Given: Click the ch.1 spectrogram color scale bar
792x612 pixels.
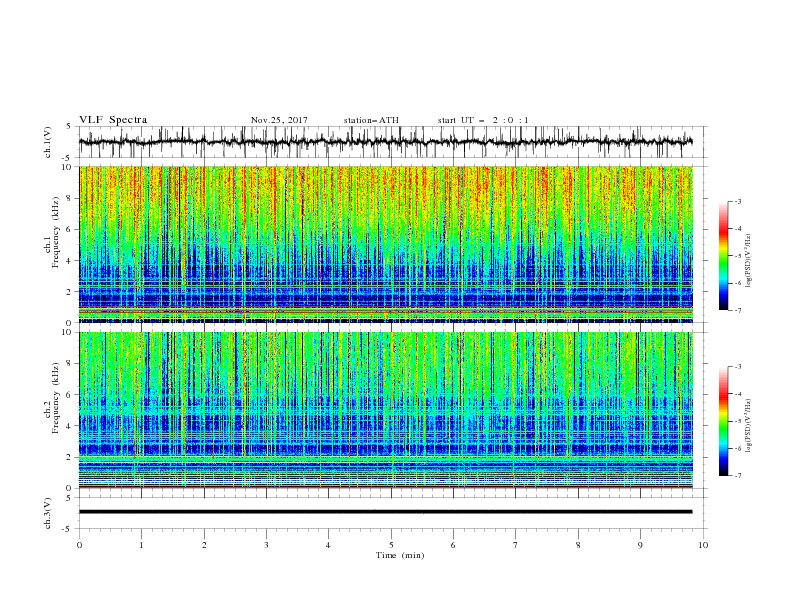Looking at the screenshot, I should click(723, 255).
